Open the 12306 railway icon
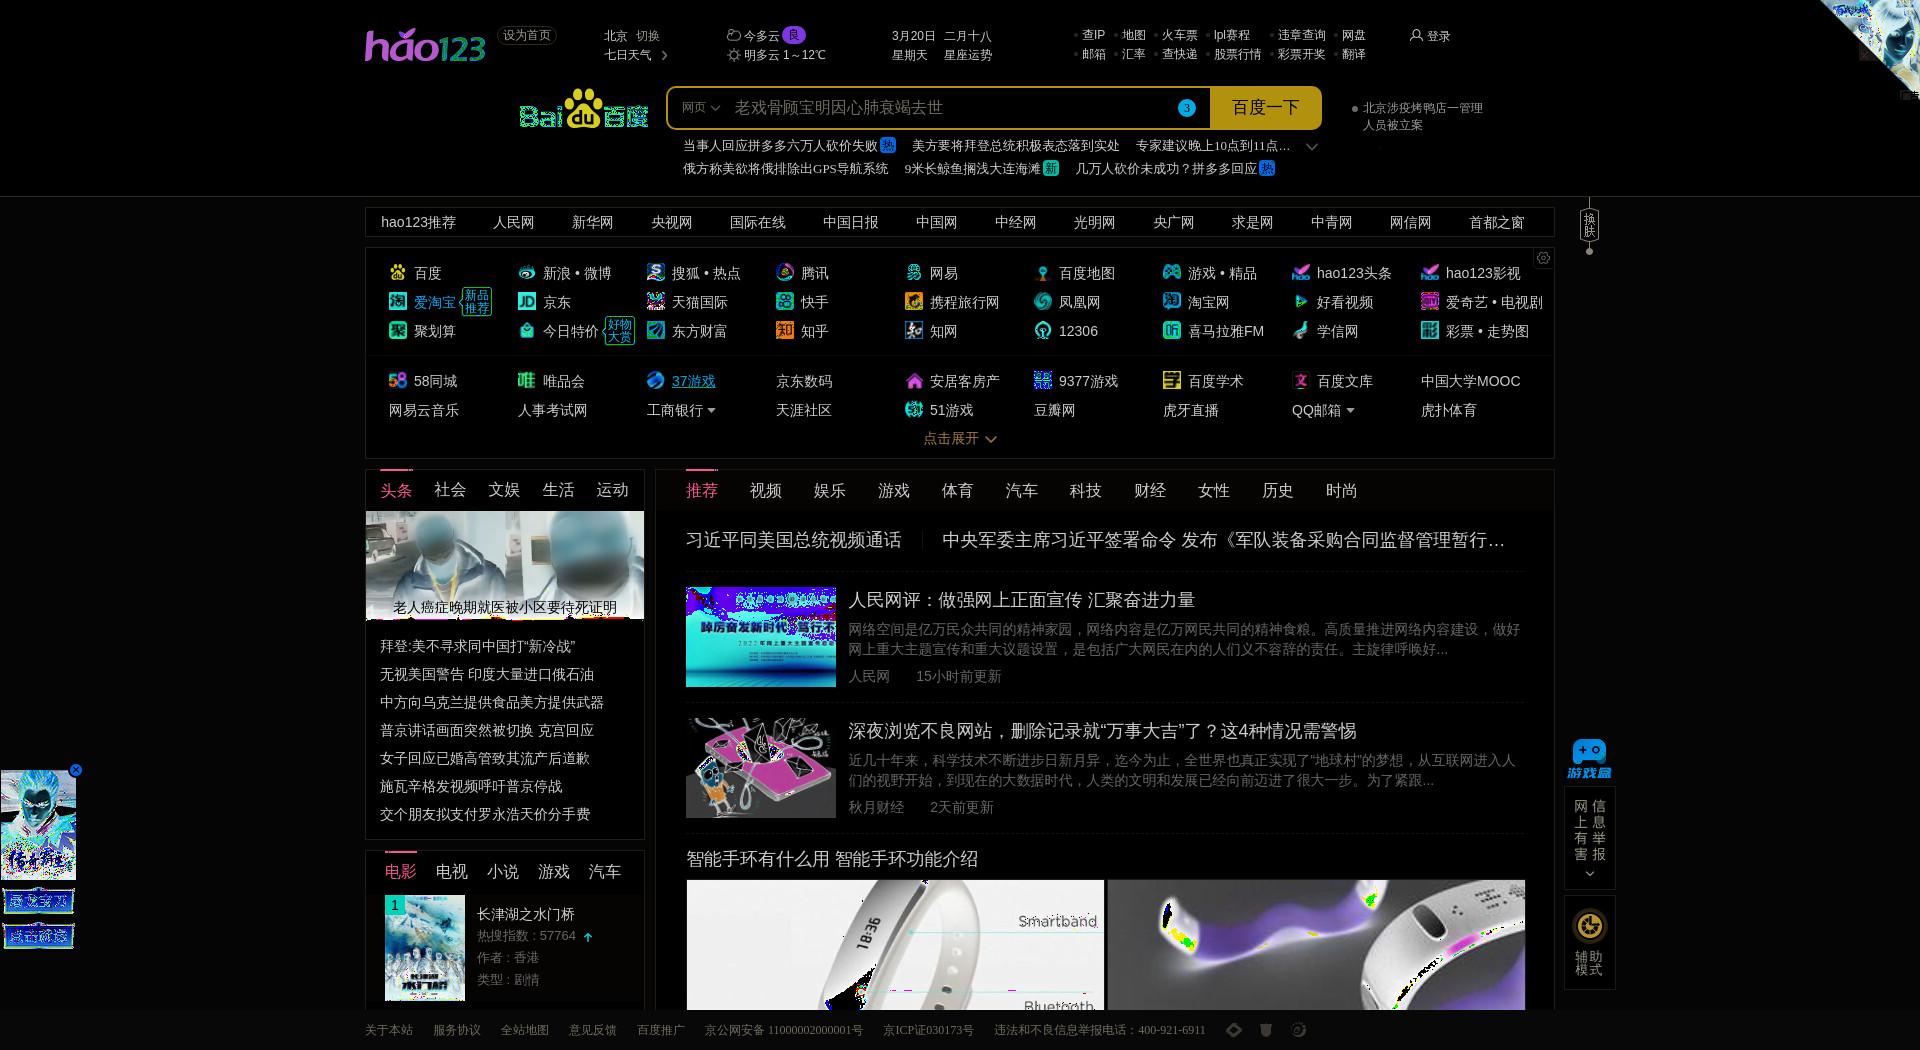This screenshot has height=1050, width=1920. (x=1043, y=330)
